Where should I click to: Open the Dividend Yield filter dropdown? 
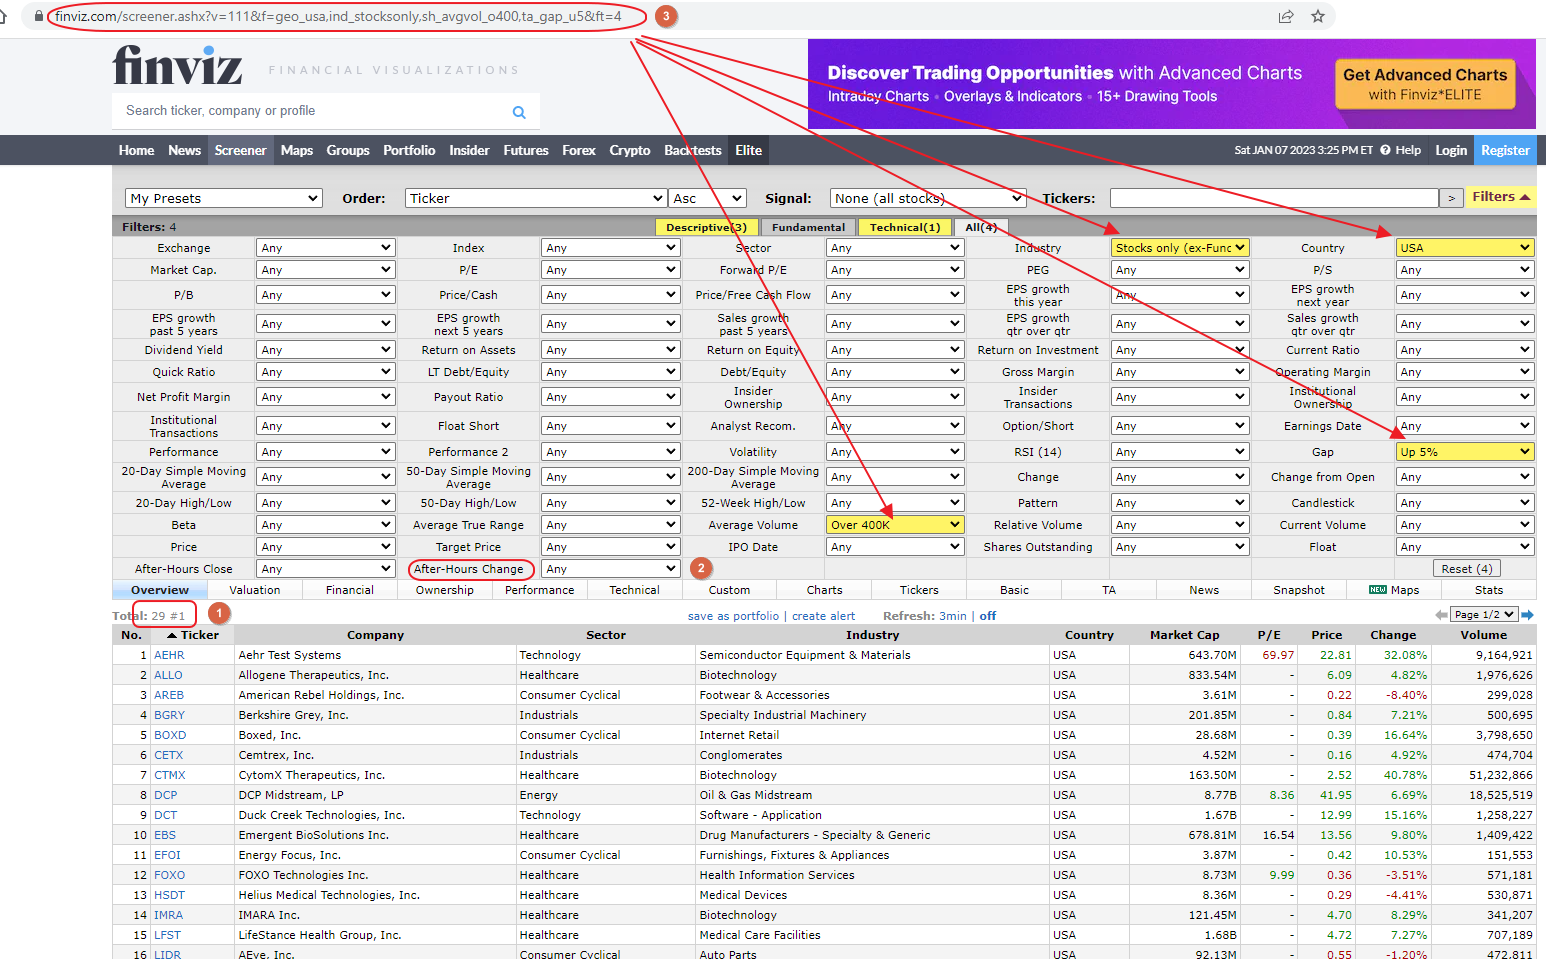(325, 350)
